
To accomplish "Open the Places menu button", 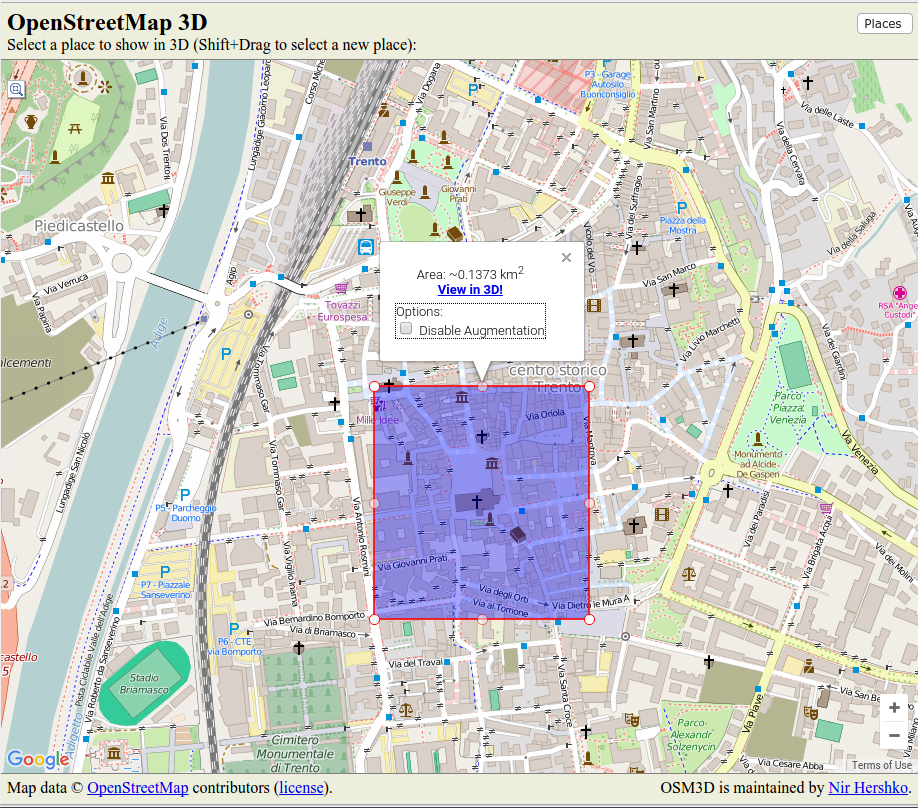I will pos(883,23).
